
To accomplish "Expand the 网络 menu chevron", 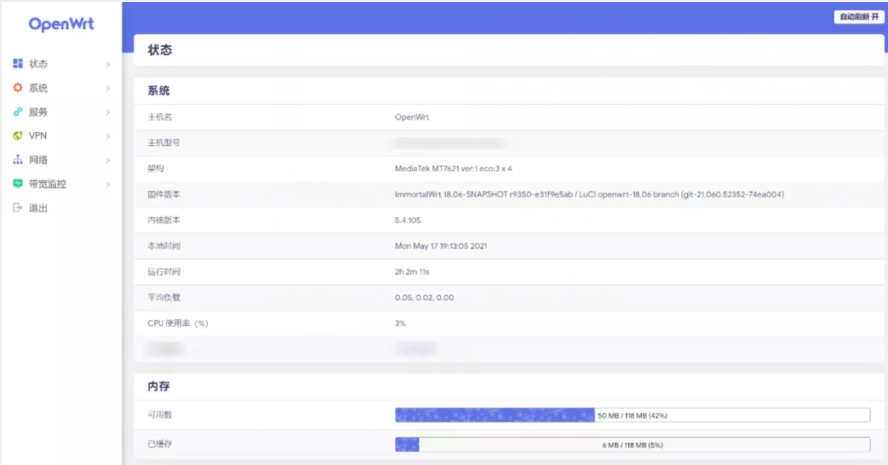I will pyautogui.click(x=108, y=160).
